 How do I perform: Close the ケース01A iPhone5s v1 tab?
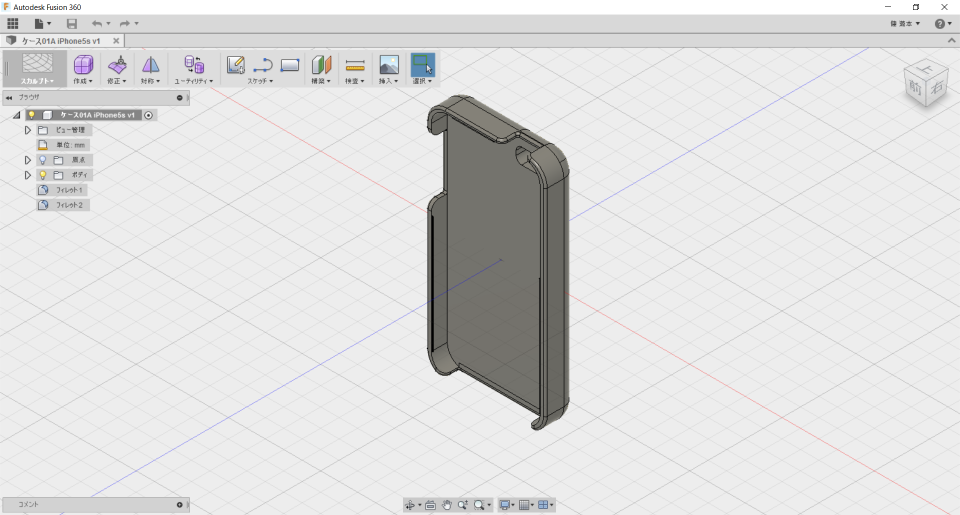pos(116,41)
